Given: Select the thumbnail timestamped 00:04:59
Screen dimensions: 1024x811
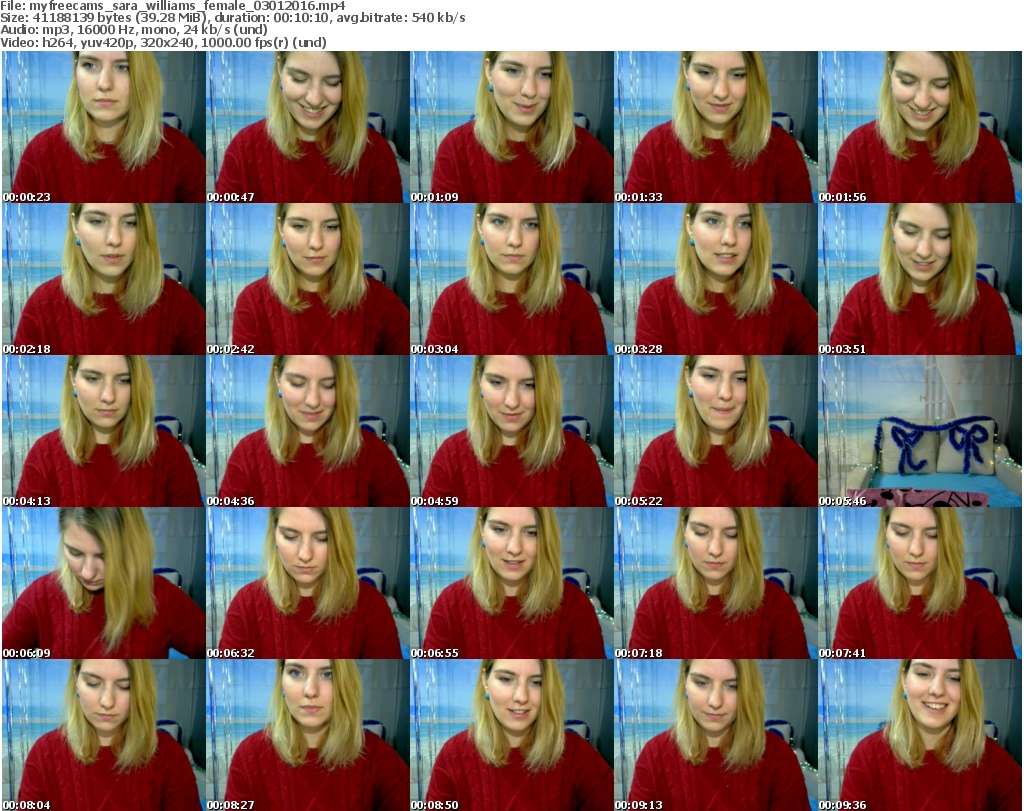Looking at the screenshot, I should click(x=512, y=432).
